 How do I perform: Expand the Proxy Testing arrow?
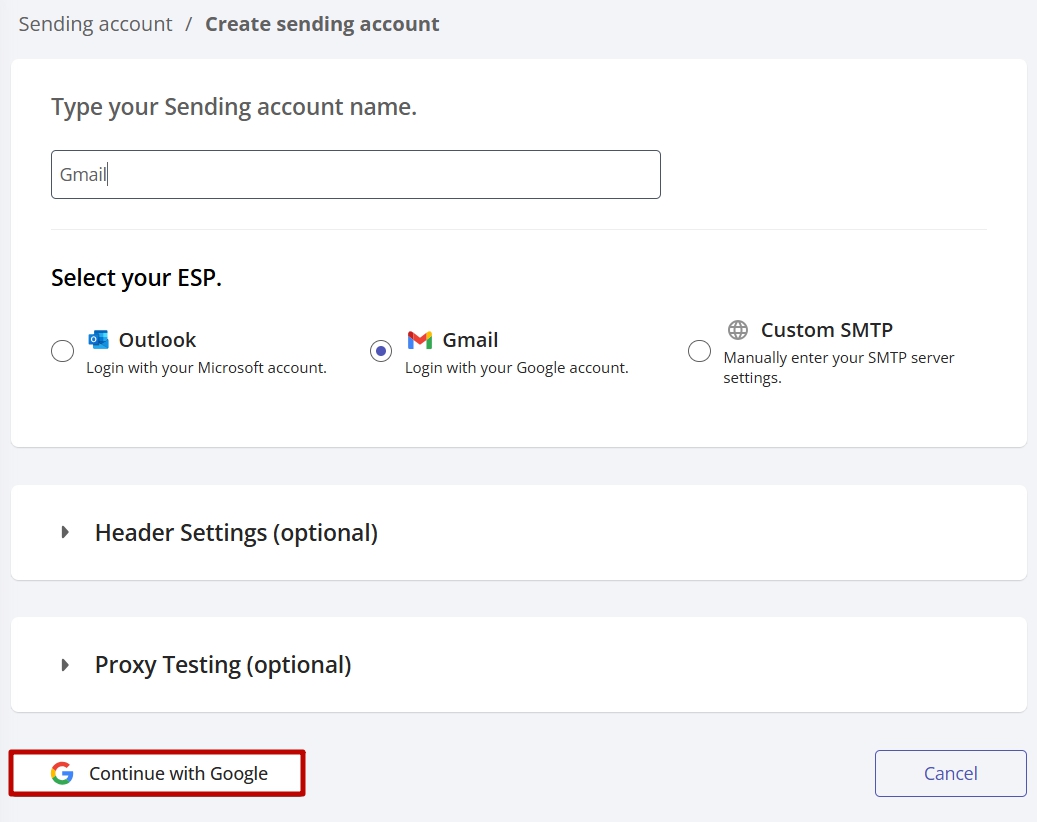[x=65, y=665]
